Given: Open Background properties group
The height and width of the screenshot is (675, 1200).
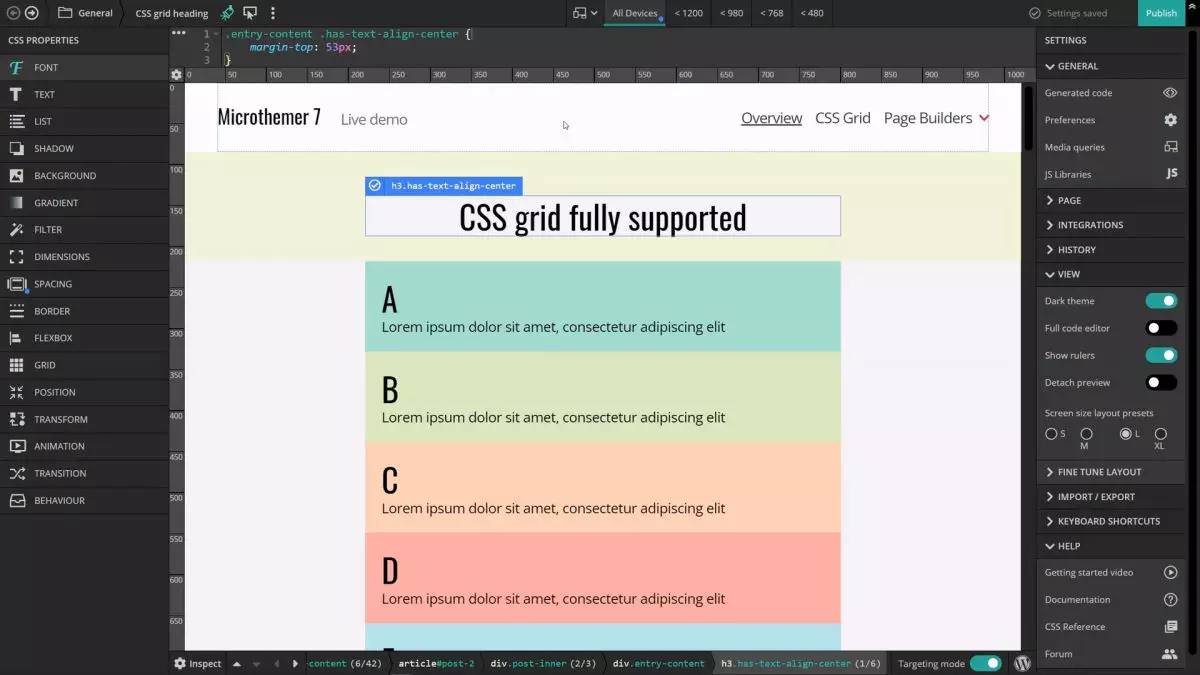Looking at the screenshot, I should (x=84, y=175).
